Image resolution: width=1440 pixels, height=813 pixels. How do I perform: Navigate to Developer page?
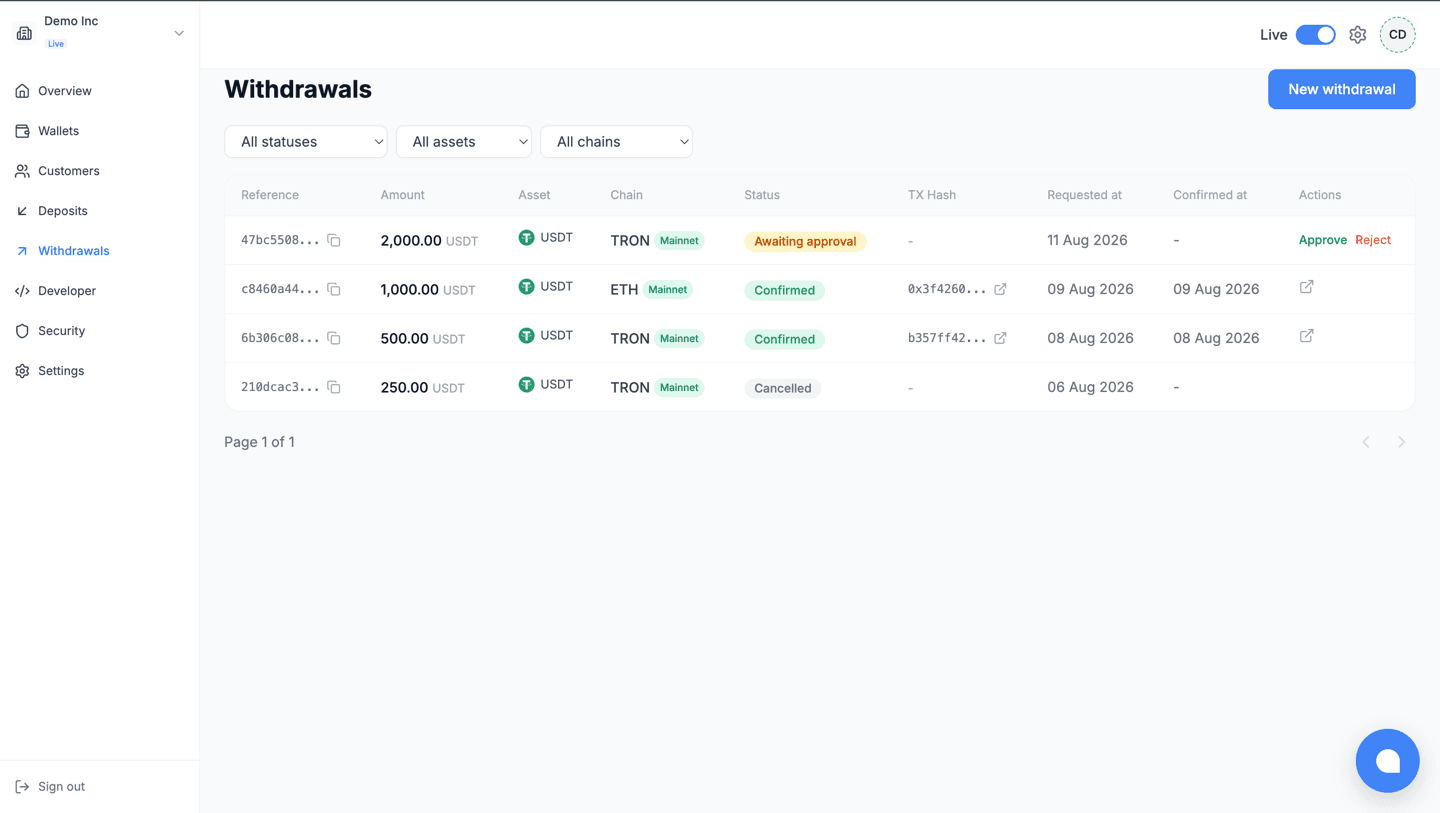tap(66, 291)
